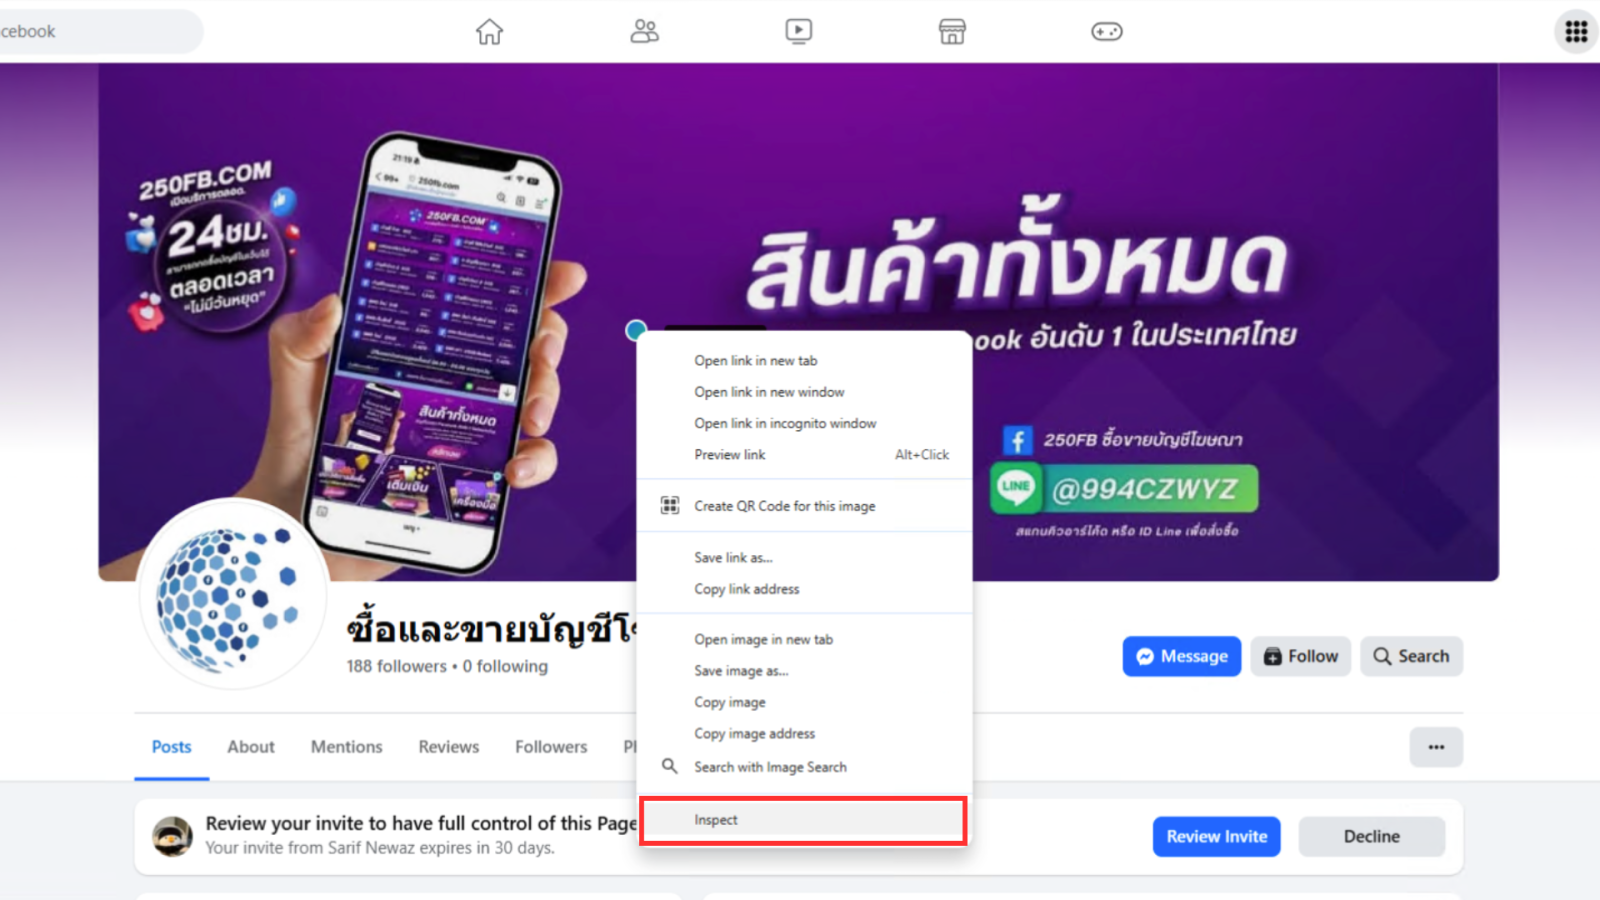Open the Friends icon in top bar
1600x900 pixels.
pyautogui.click(x=644, y=32)
